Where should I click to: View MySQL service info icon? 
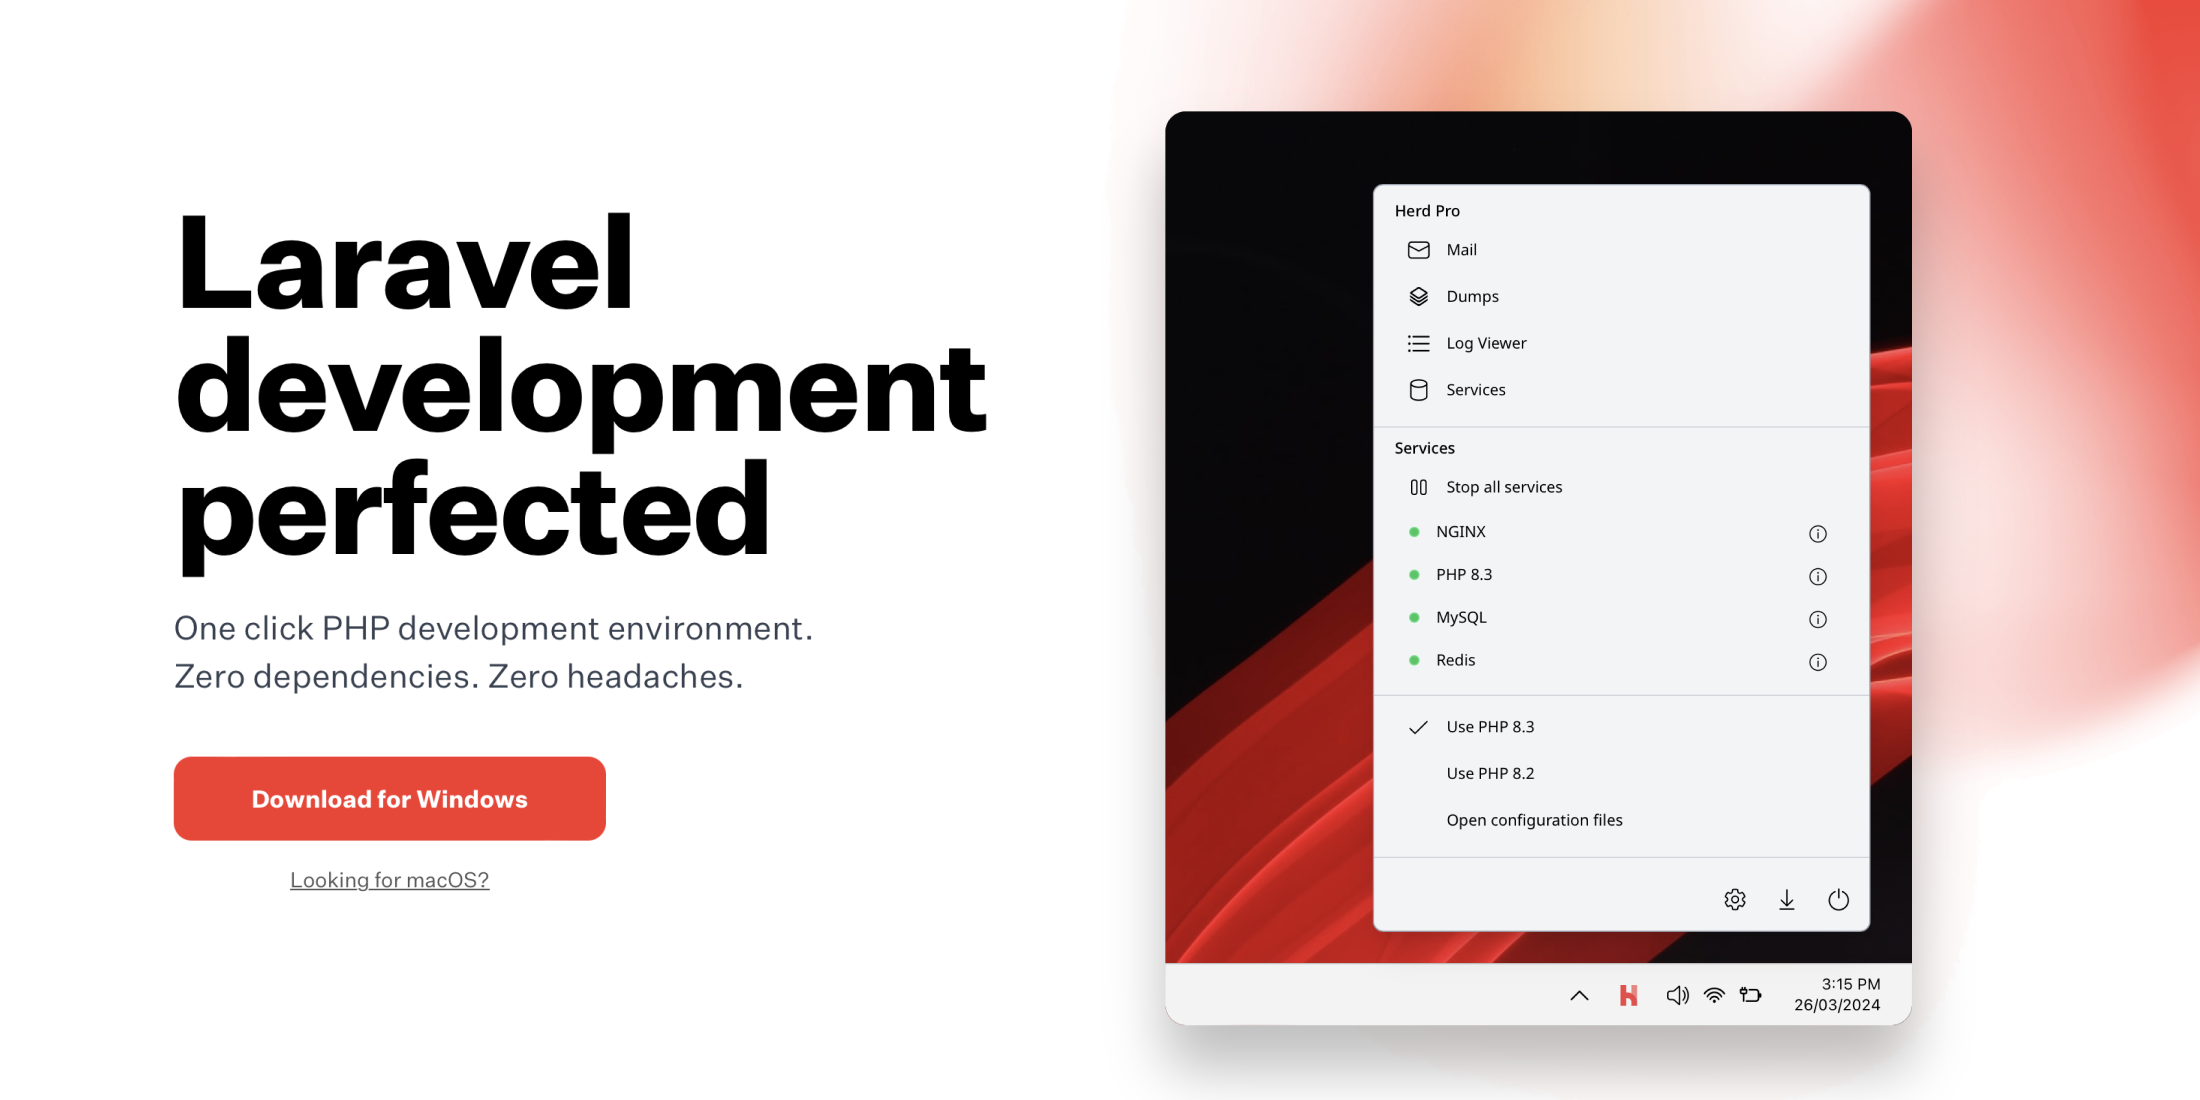tap(1823, 617)
